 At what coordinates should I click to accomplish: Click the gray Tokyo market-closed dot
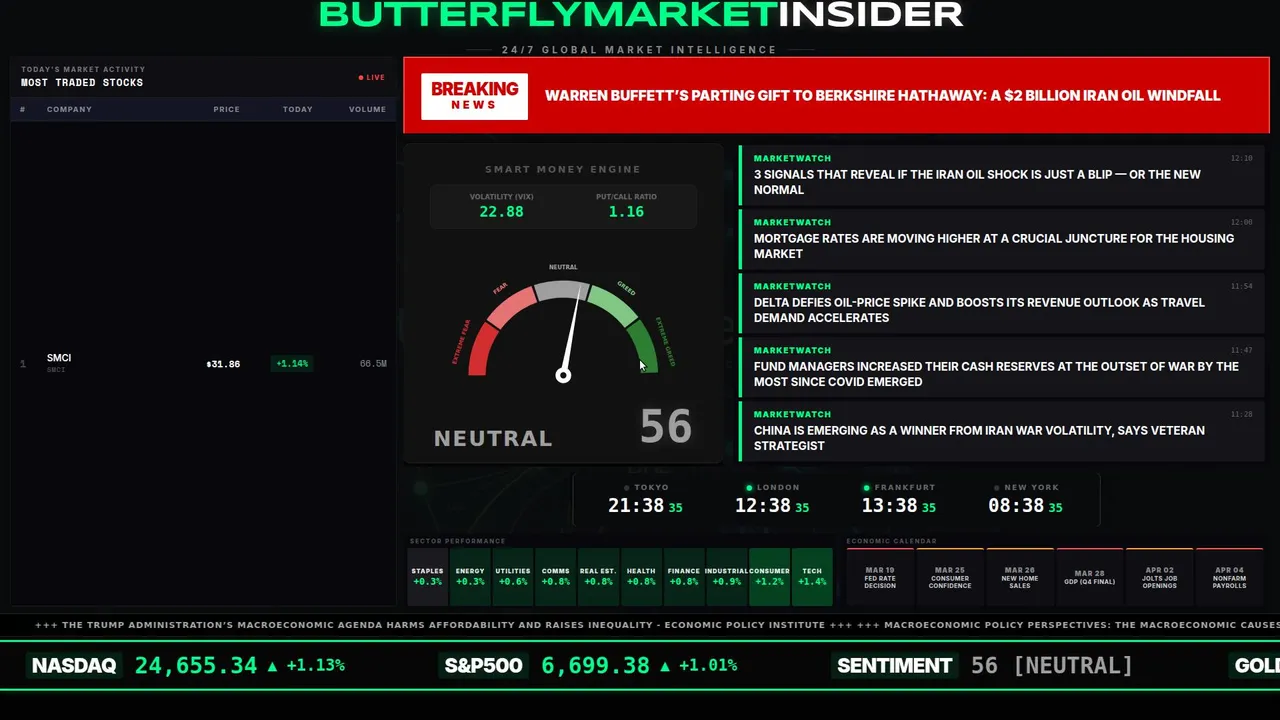pyautogui.click(x=626, y=488)
